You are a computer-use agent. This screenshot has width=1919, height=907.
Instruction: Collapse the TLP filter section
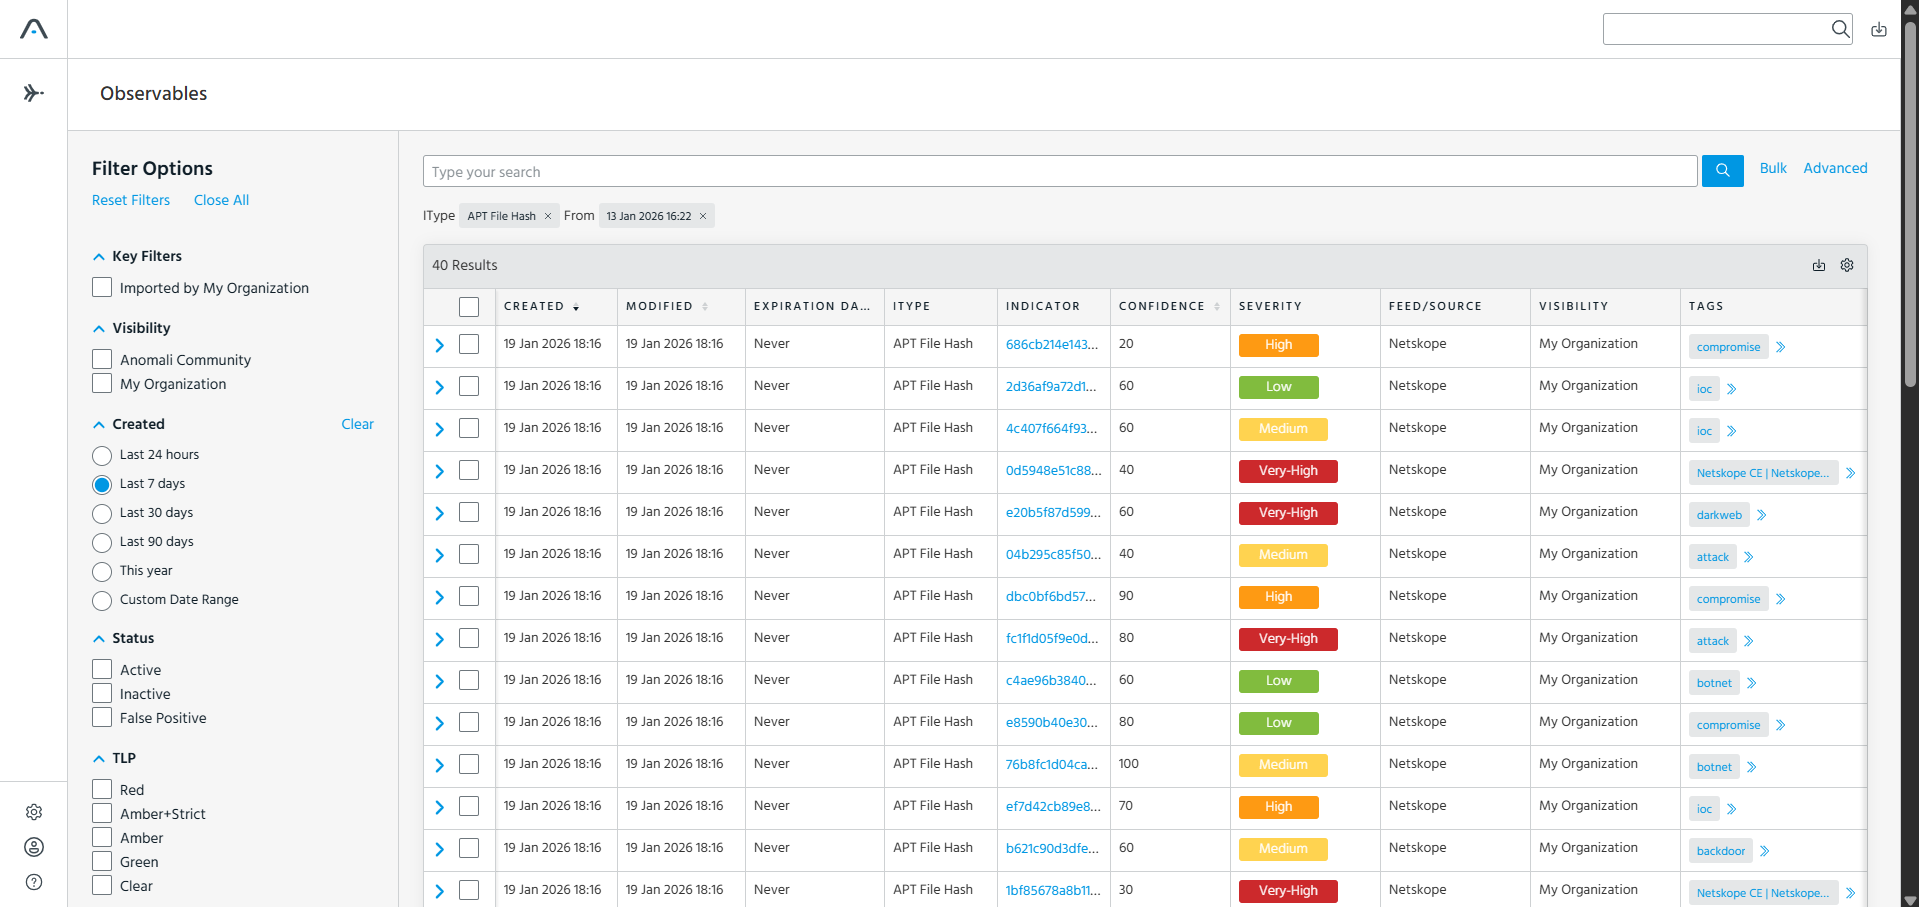[99, 759]
